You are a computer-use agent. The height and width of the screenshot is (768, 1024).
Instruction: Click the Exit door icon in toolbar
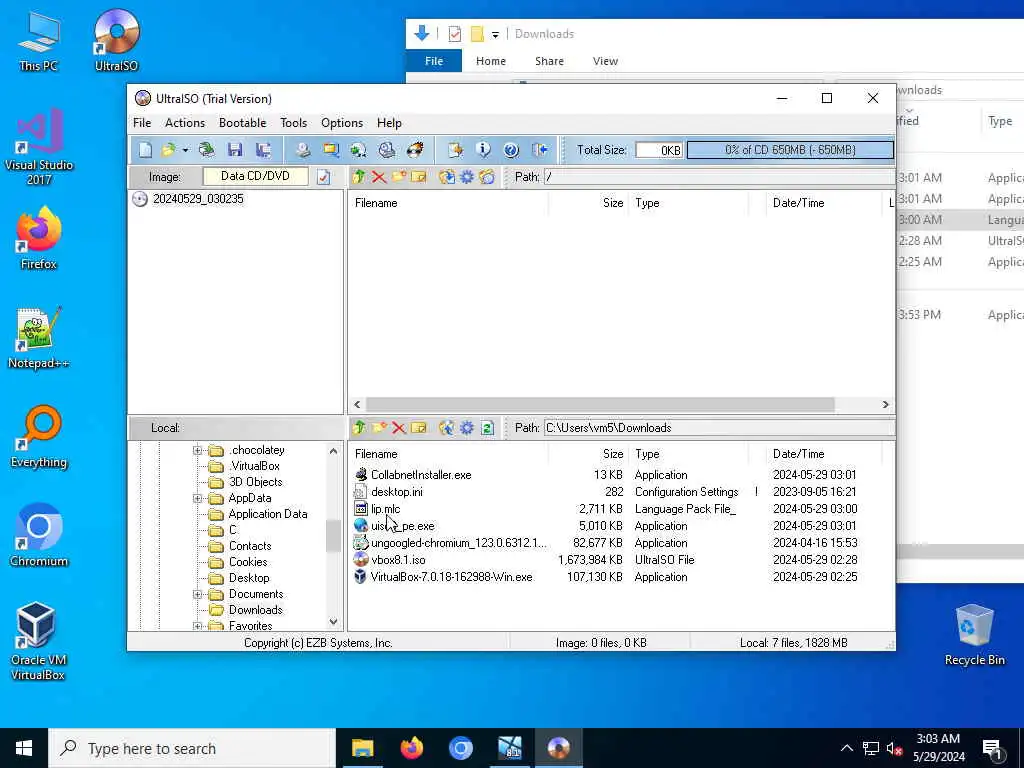coord(539,150)
